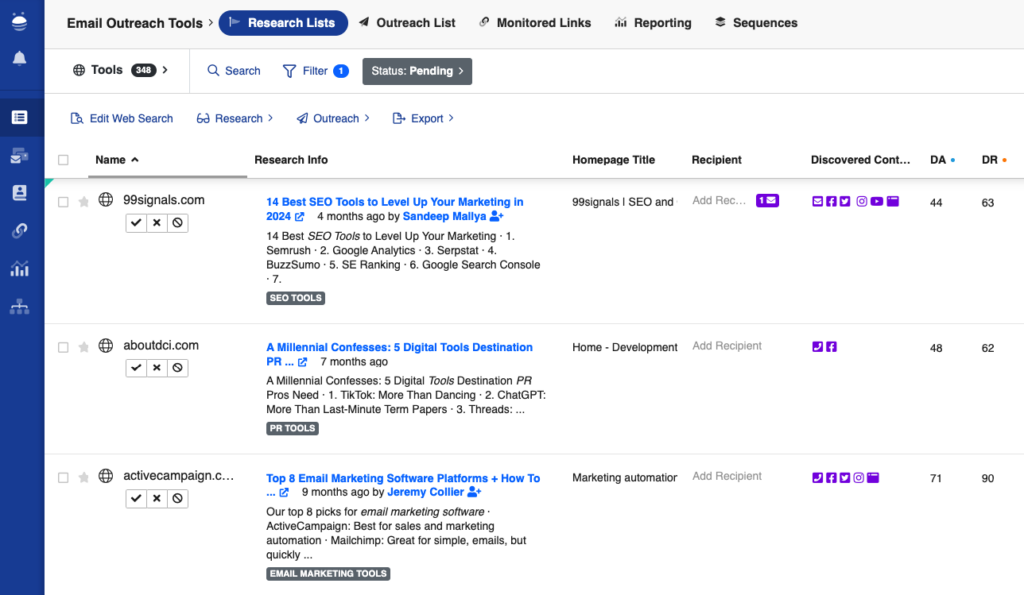Screen dimensions: 1024x595
Task: Block activecampaign.com with the ban icon
Action: (177, 498)
